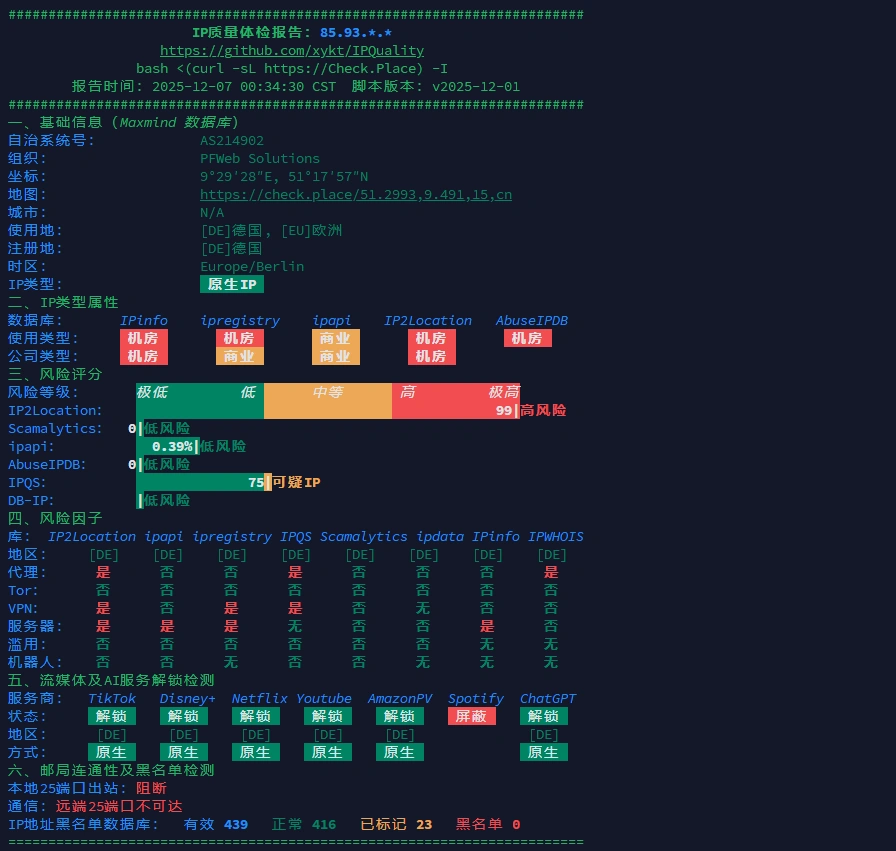Image resolution: width=896 pixels, height=851 pixels.
Task: Select the bash curl Check.Place command line
Action: point(292,69)
